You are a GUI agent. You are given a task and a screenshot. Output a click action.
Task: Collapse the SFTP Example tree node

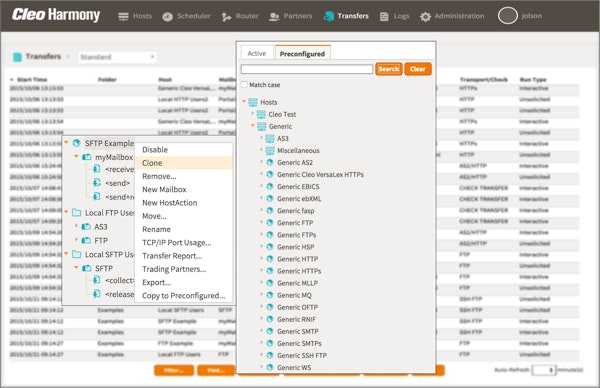click(x=66, y=143)
